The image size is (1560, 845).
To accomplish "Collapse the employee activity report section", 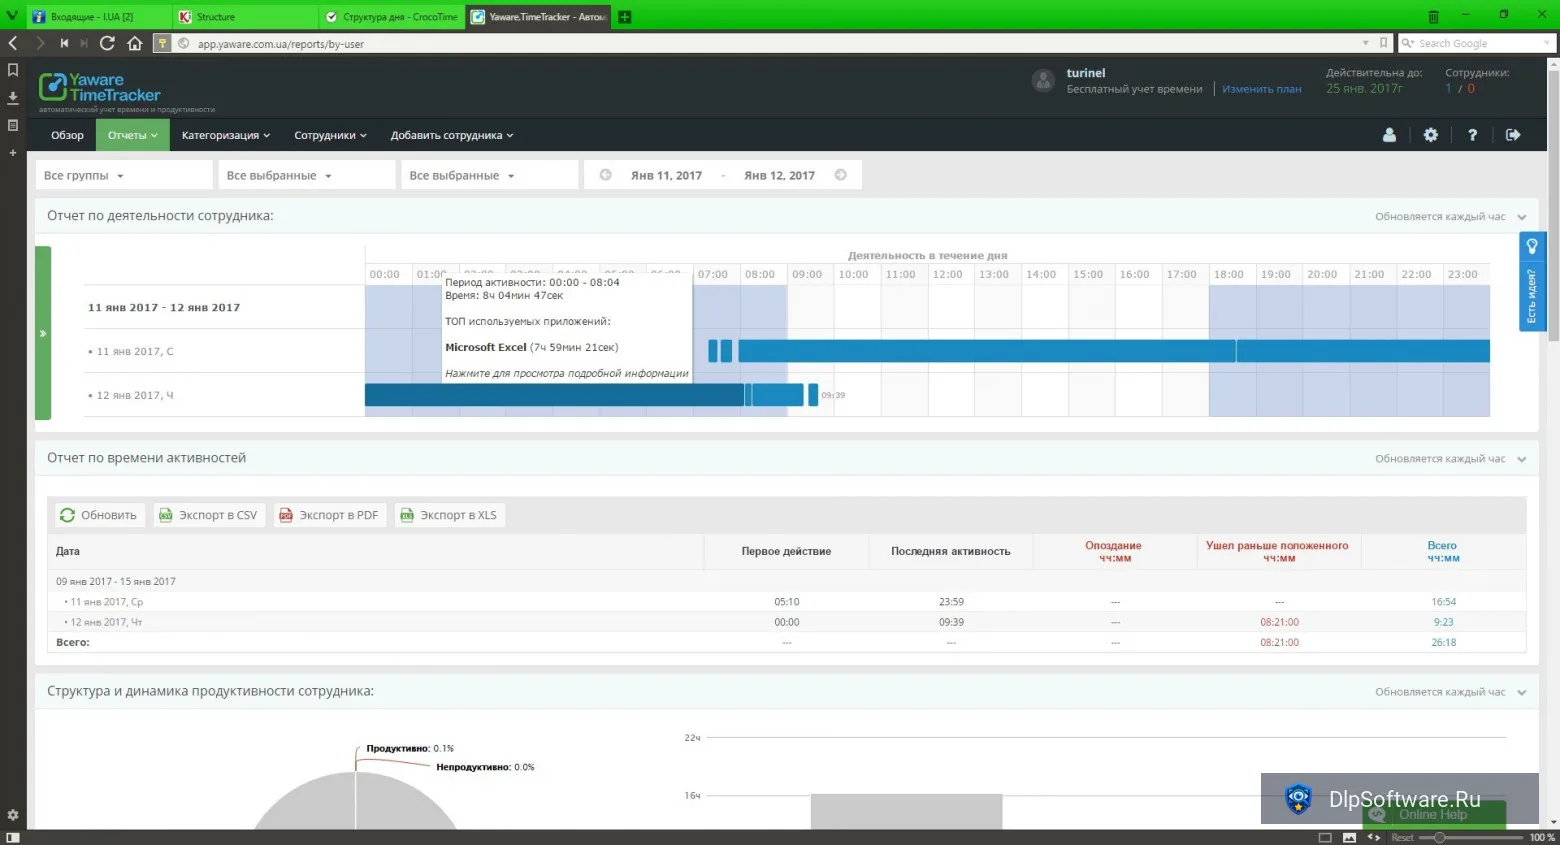I will 1522,217.
